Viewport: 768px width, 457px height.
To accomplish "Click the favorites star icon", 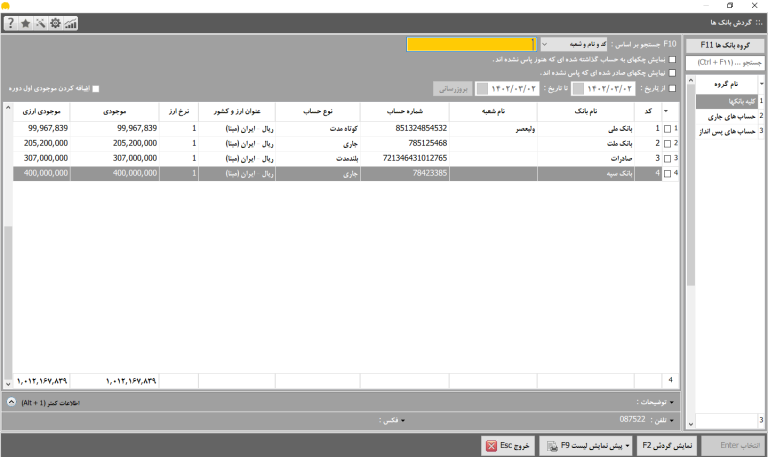I will coord(25,23).
